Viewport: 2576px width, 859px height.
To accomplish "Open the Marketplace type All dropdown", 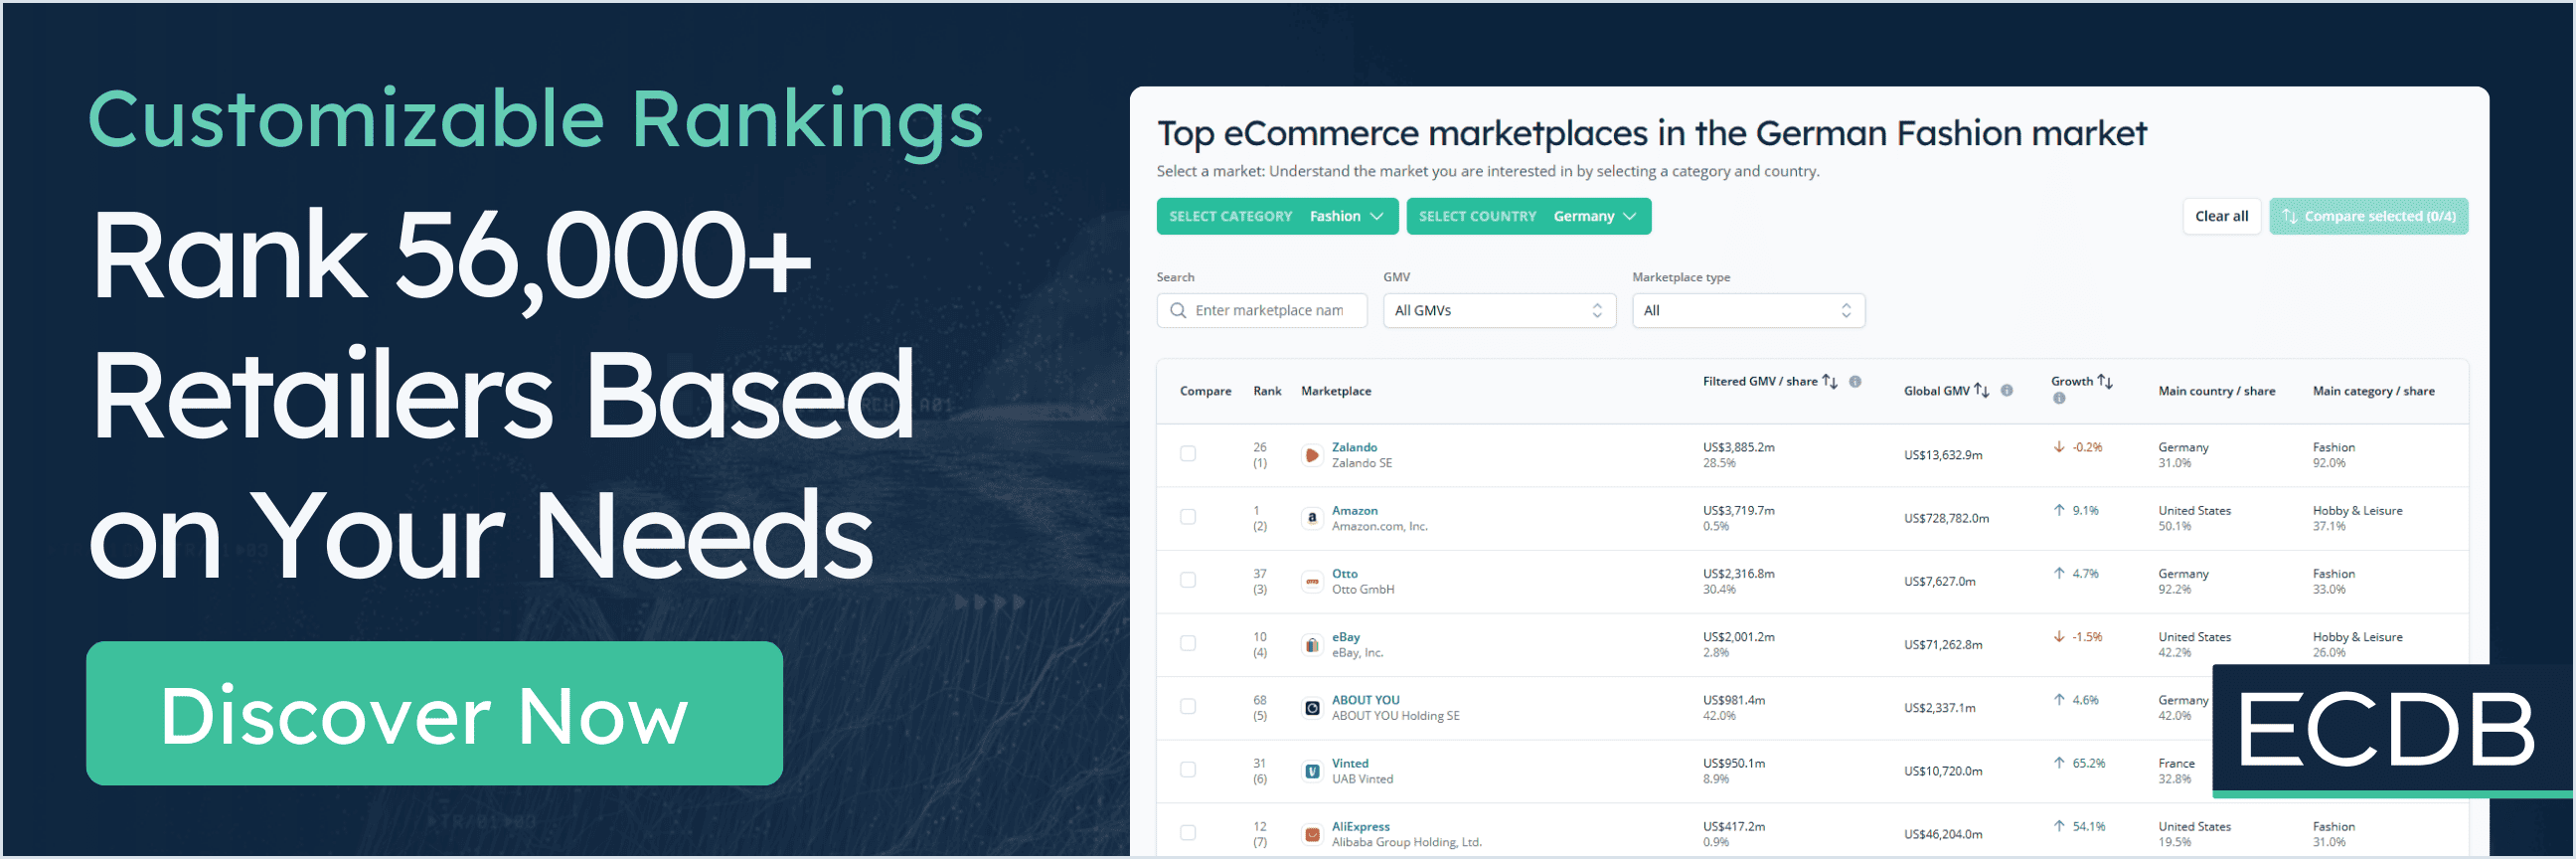I will tap(1748, 310).
